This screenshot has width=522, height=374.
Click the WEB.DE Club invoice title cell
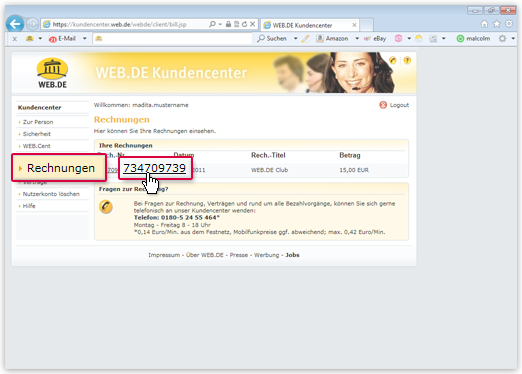tap(269, 170)
